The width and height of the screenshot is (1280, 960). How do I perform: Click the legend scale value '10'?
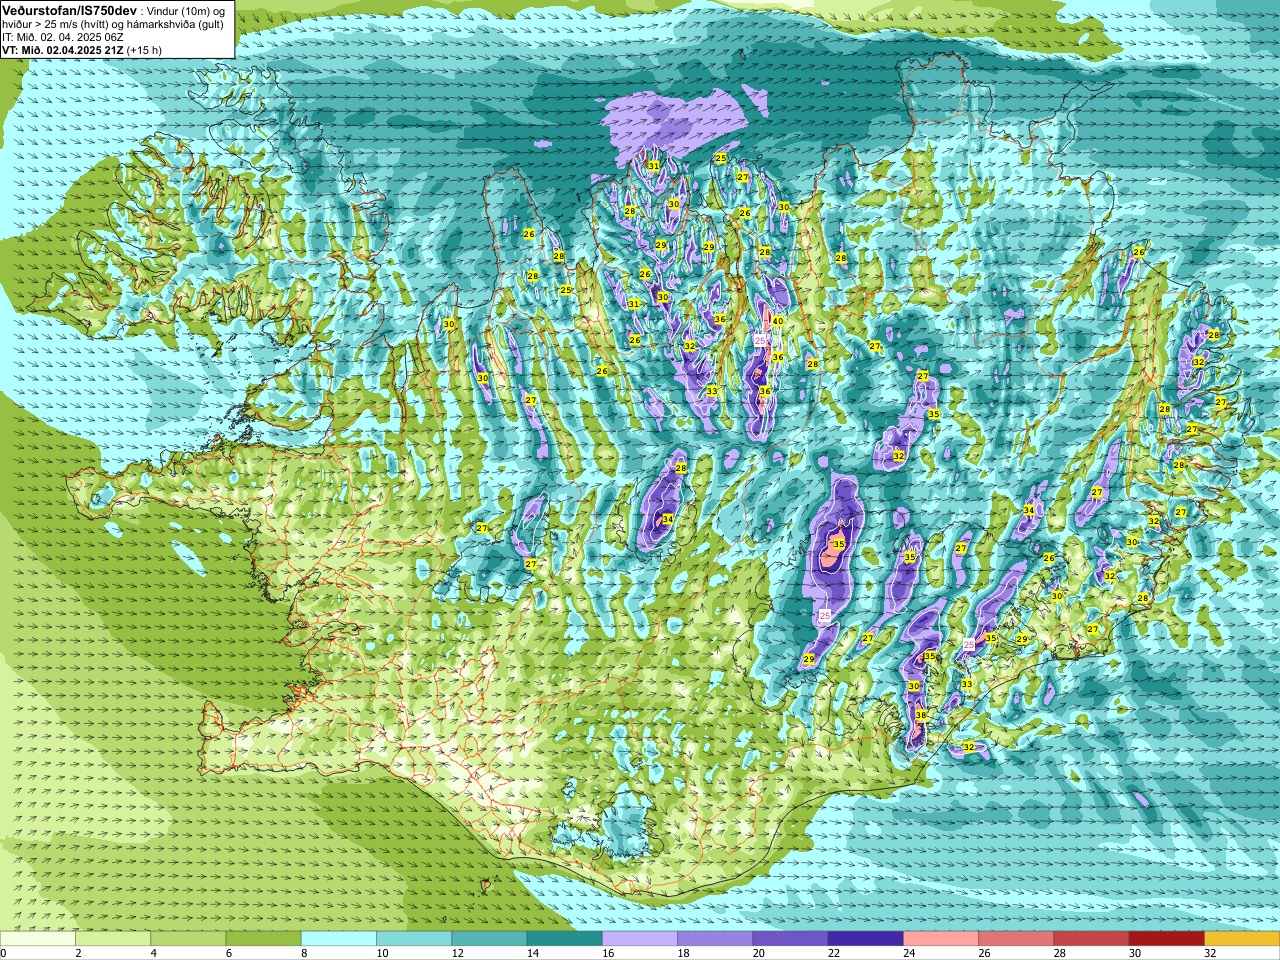[382, 953]
